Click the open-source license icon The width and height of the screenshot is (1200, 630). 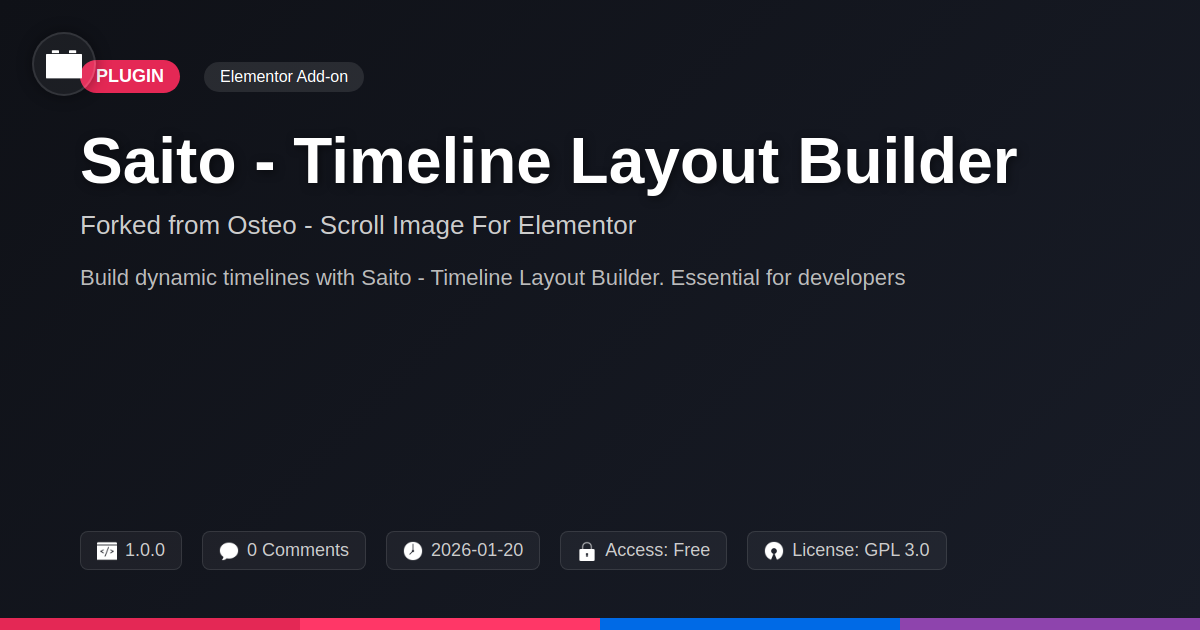point(774,551)
